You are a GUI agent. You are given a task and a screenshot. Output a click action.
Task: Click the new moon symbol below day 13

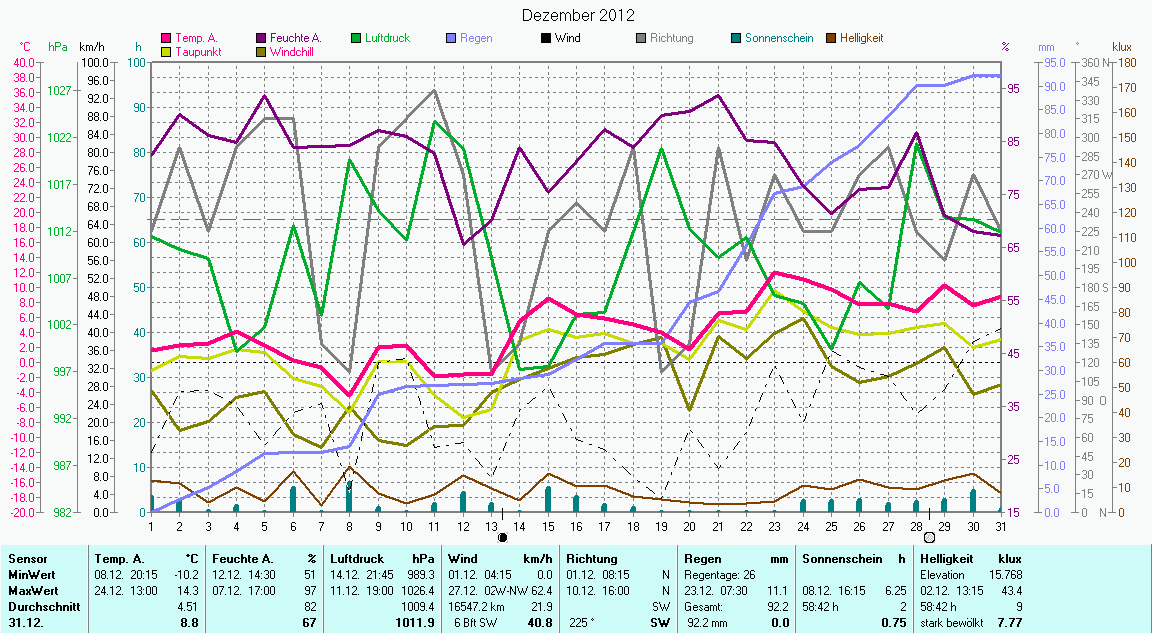click(x=503, y=538)
